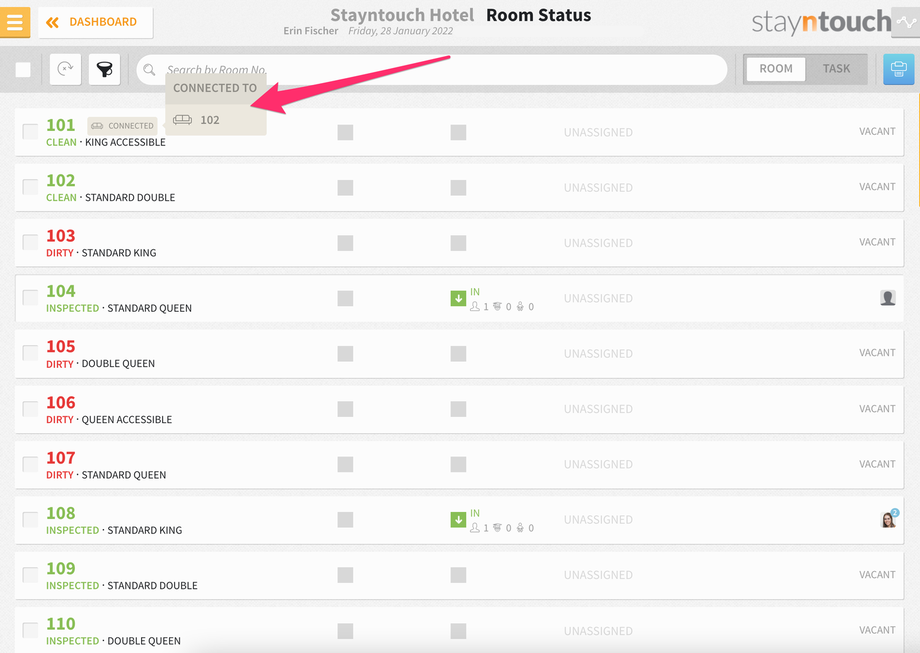
Task: Click the date Friday, 28 January 2022
Action: 401,31
